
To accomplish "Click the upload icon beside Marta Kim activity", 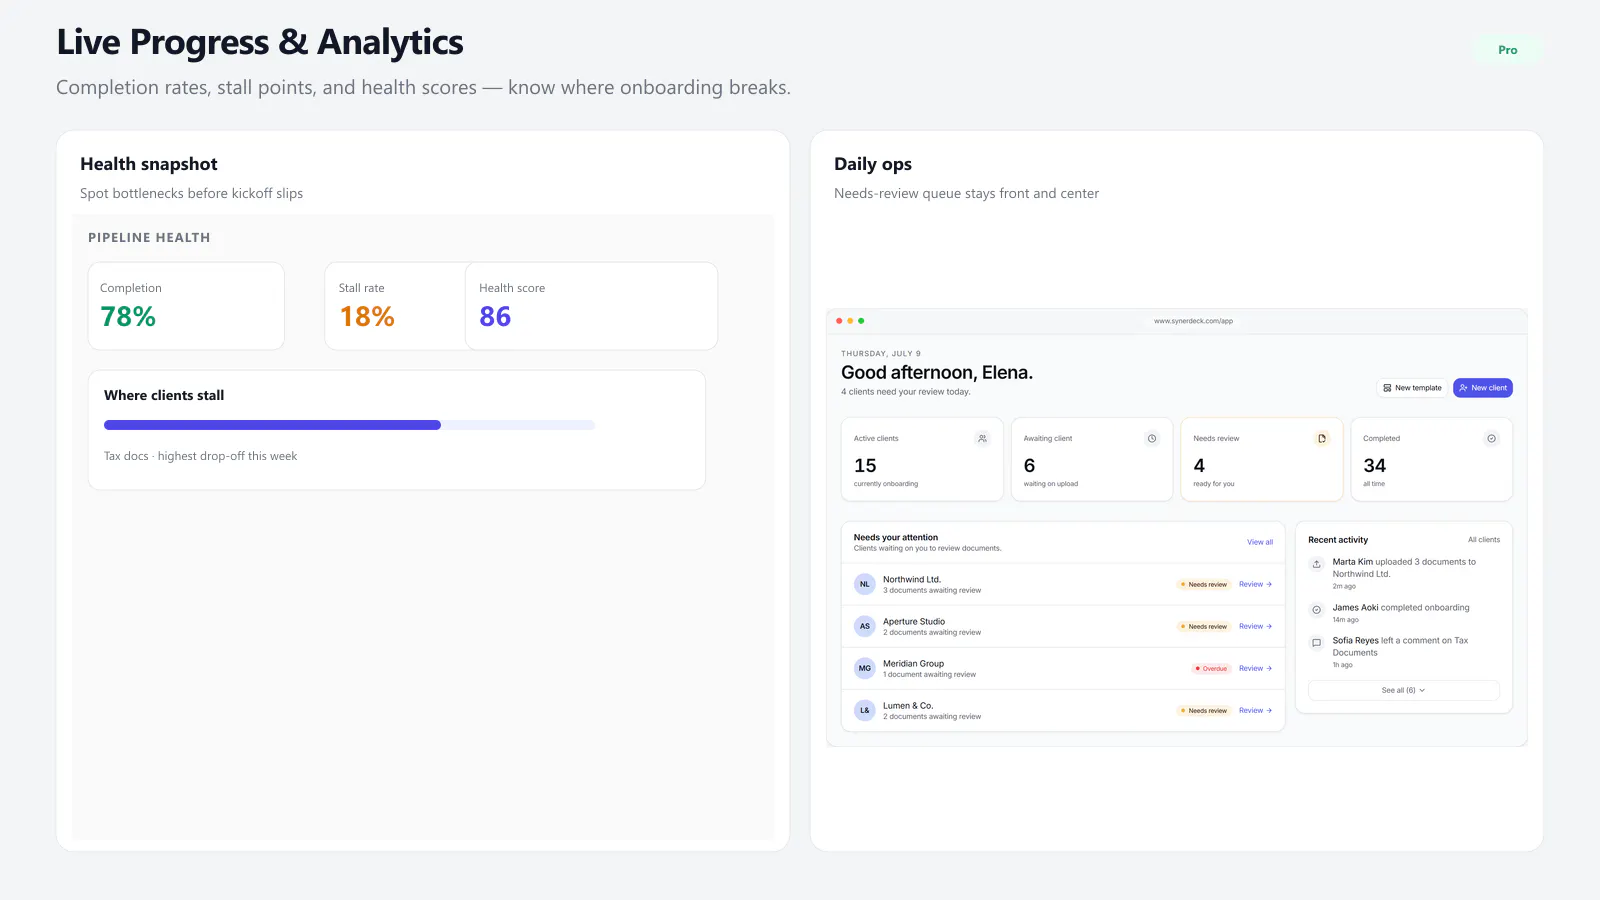I will pyautogui.click(x=1316, y=564).
